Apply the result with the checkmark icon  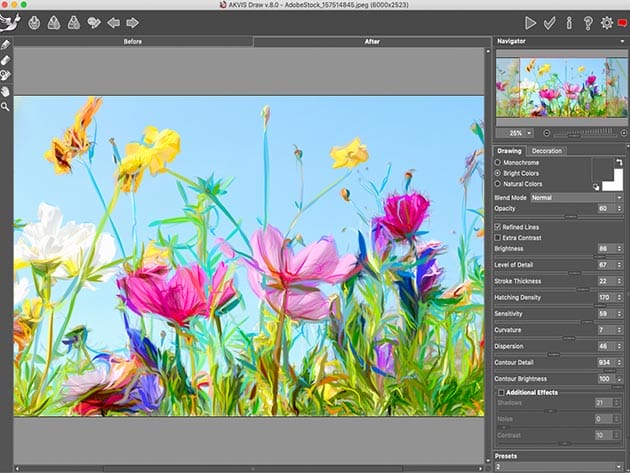(550, 22)
